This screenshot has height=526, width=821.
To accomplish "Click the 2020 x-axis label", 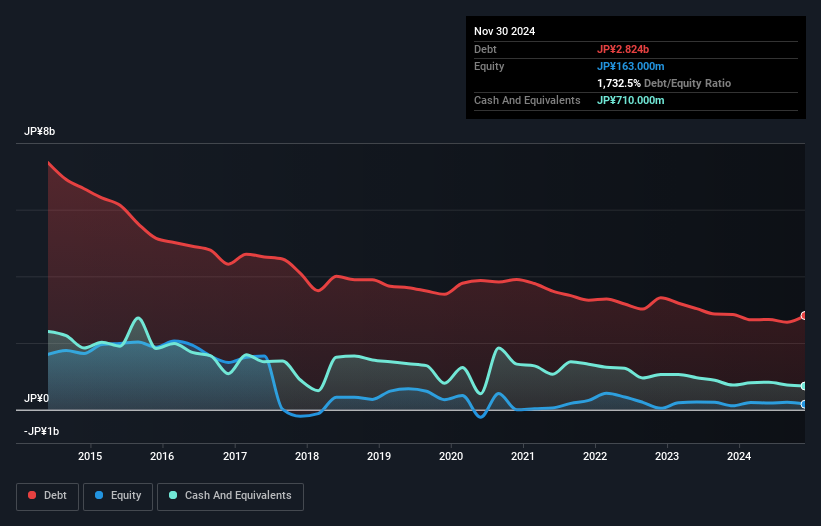I will click(x=451, y=456).
